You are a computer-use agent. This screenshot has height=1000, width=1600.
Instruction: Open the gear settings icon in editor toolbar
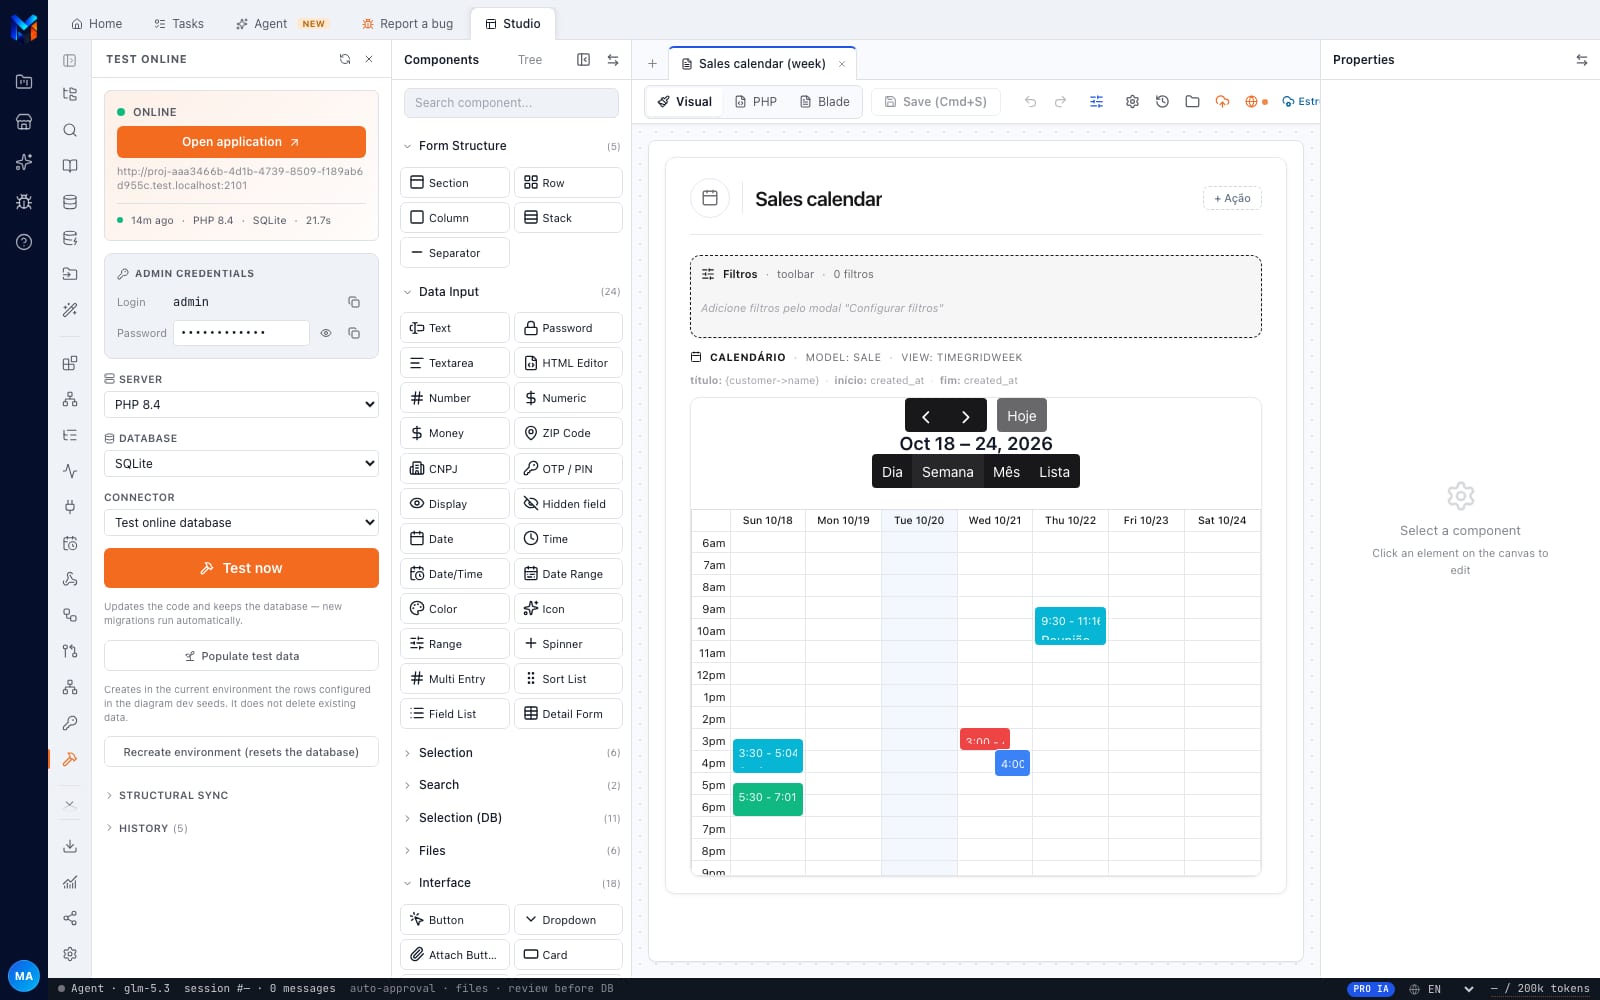pyautogui.click(x=1132, y=102)
